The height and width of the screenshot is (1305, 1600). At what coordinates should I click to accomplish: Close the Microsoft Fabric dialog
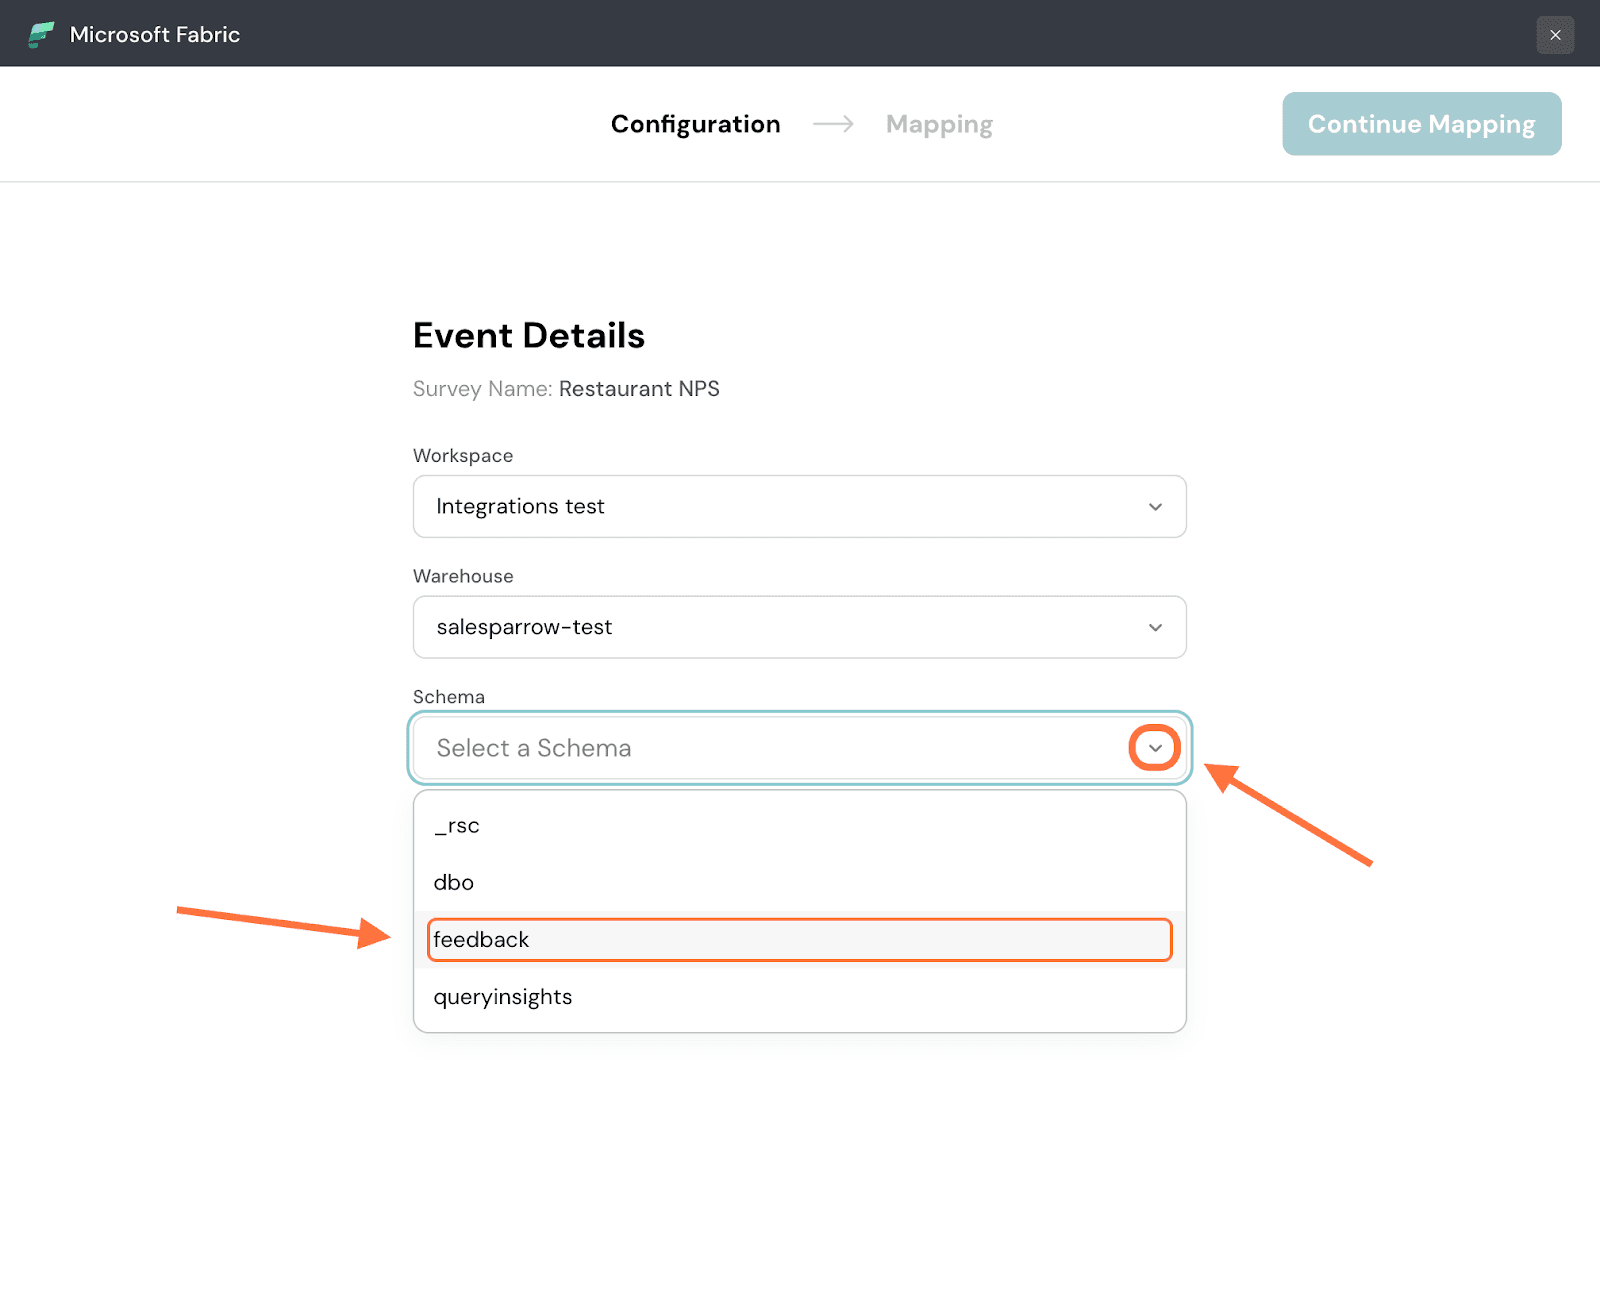(x=1555, y=35)
